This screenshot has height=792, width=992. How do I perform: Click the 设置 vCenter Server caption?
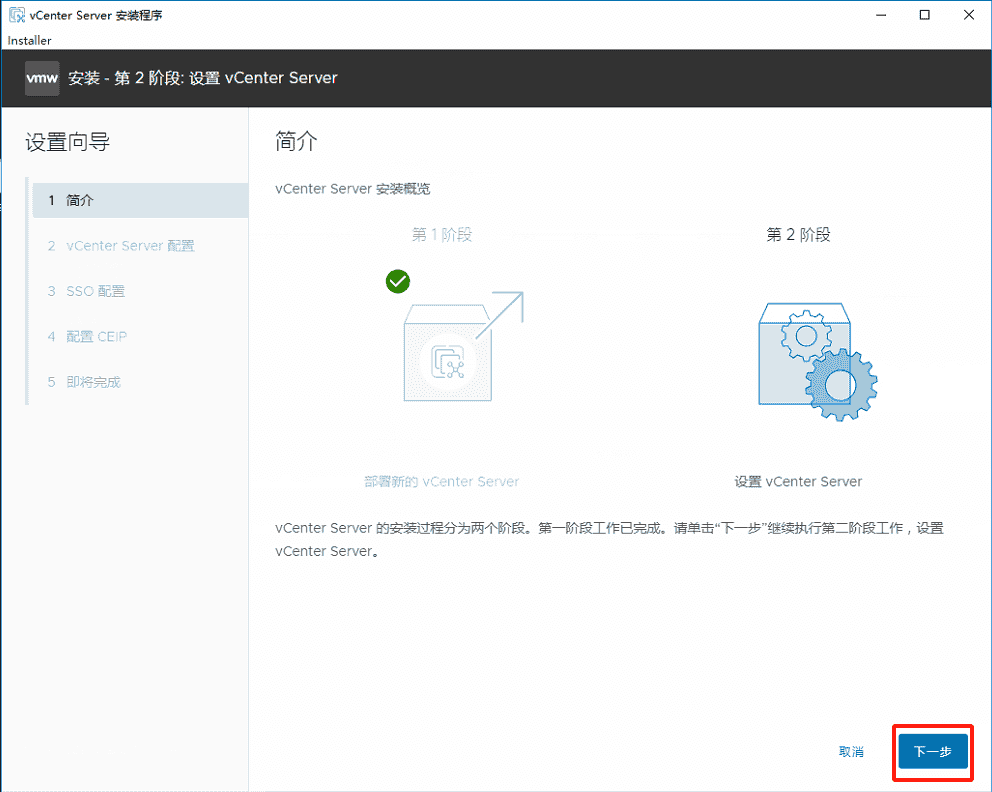coord(797,481)
